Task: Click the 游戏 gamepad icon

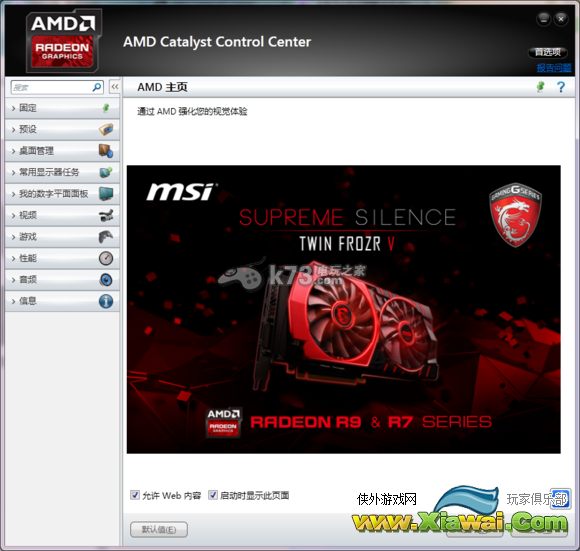Action: pos(106,237)
